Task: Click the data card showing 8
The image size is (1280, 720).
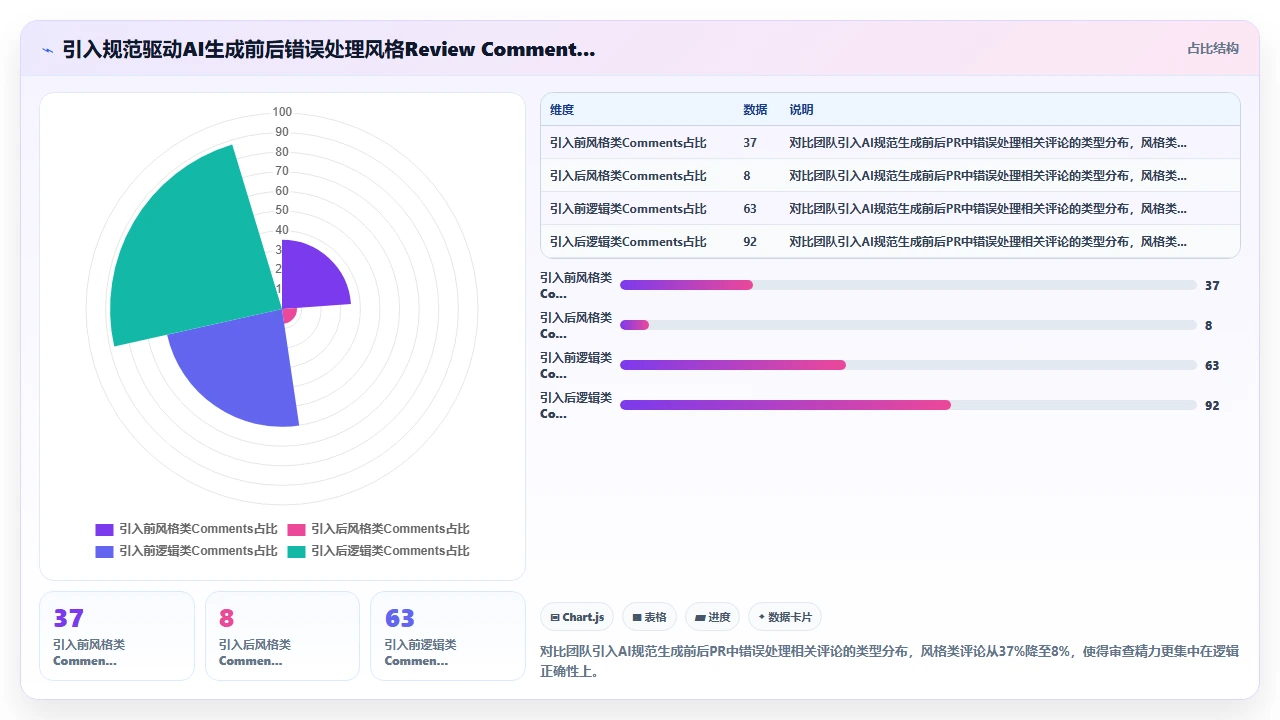Action: coord(282,636)
